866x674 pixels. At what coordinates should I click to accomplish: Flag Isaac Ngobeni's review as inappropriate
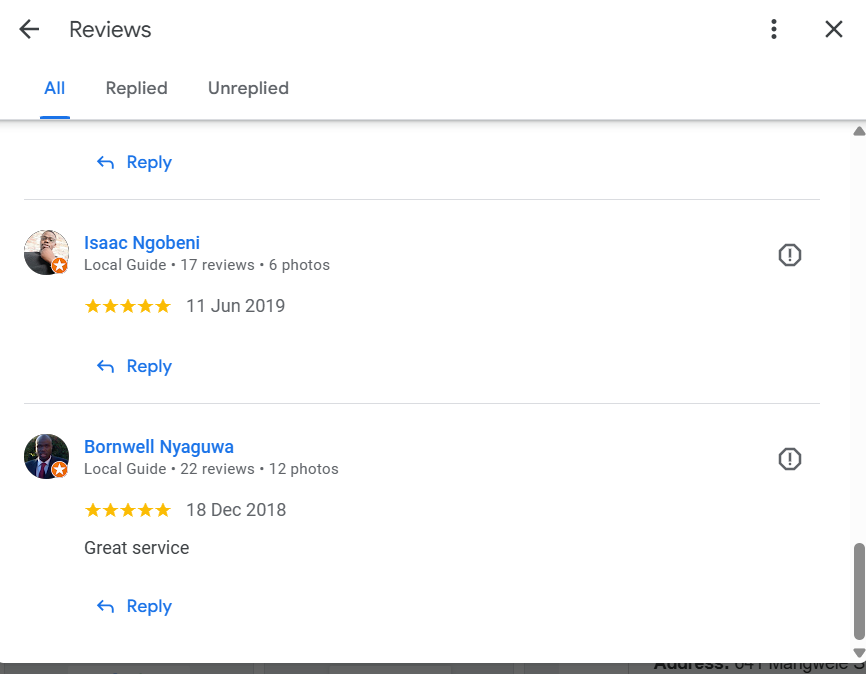(790, 256)
